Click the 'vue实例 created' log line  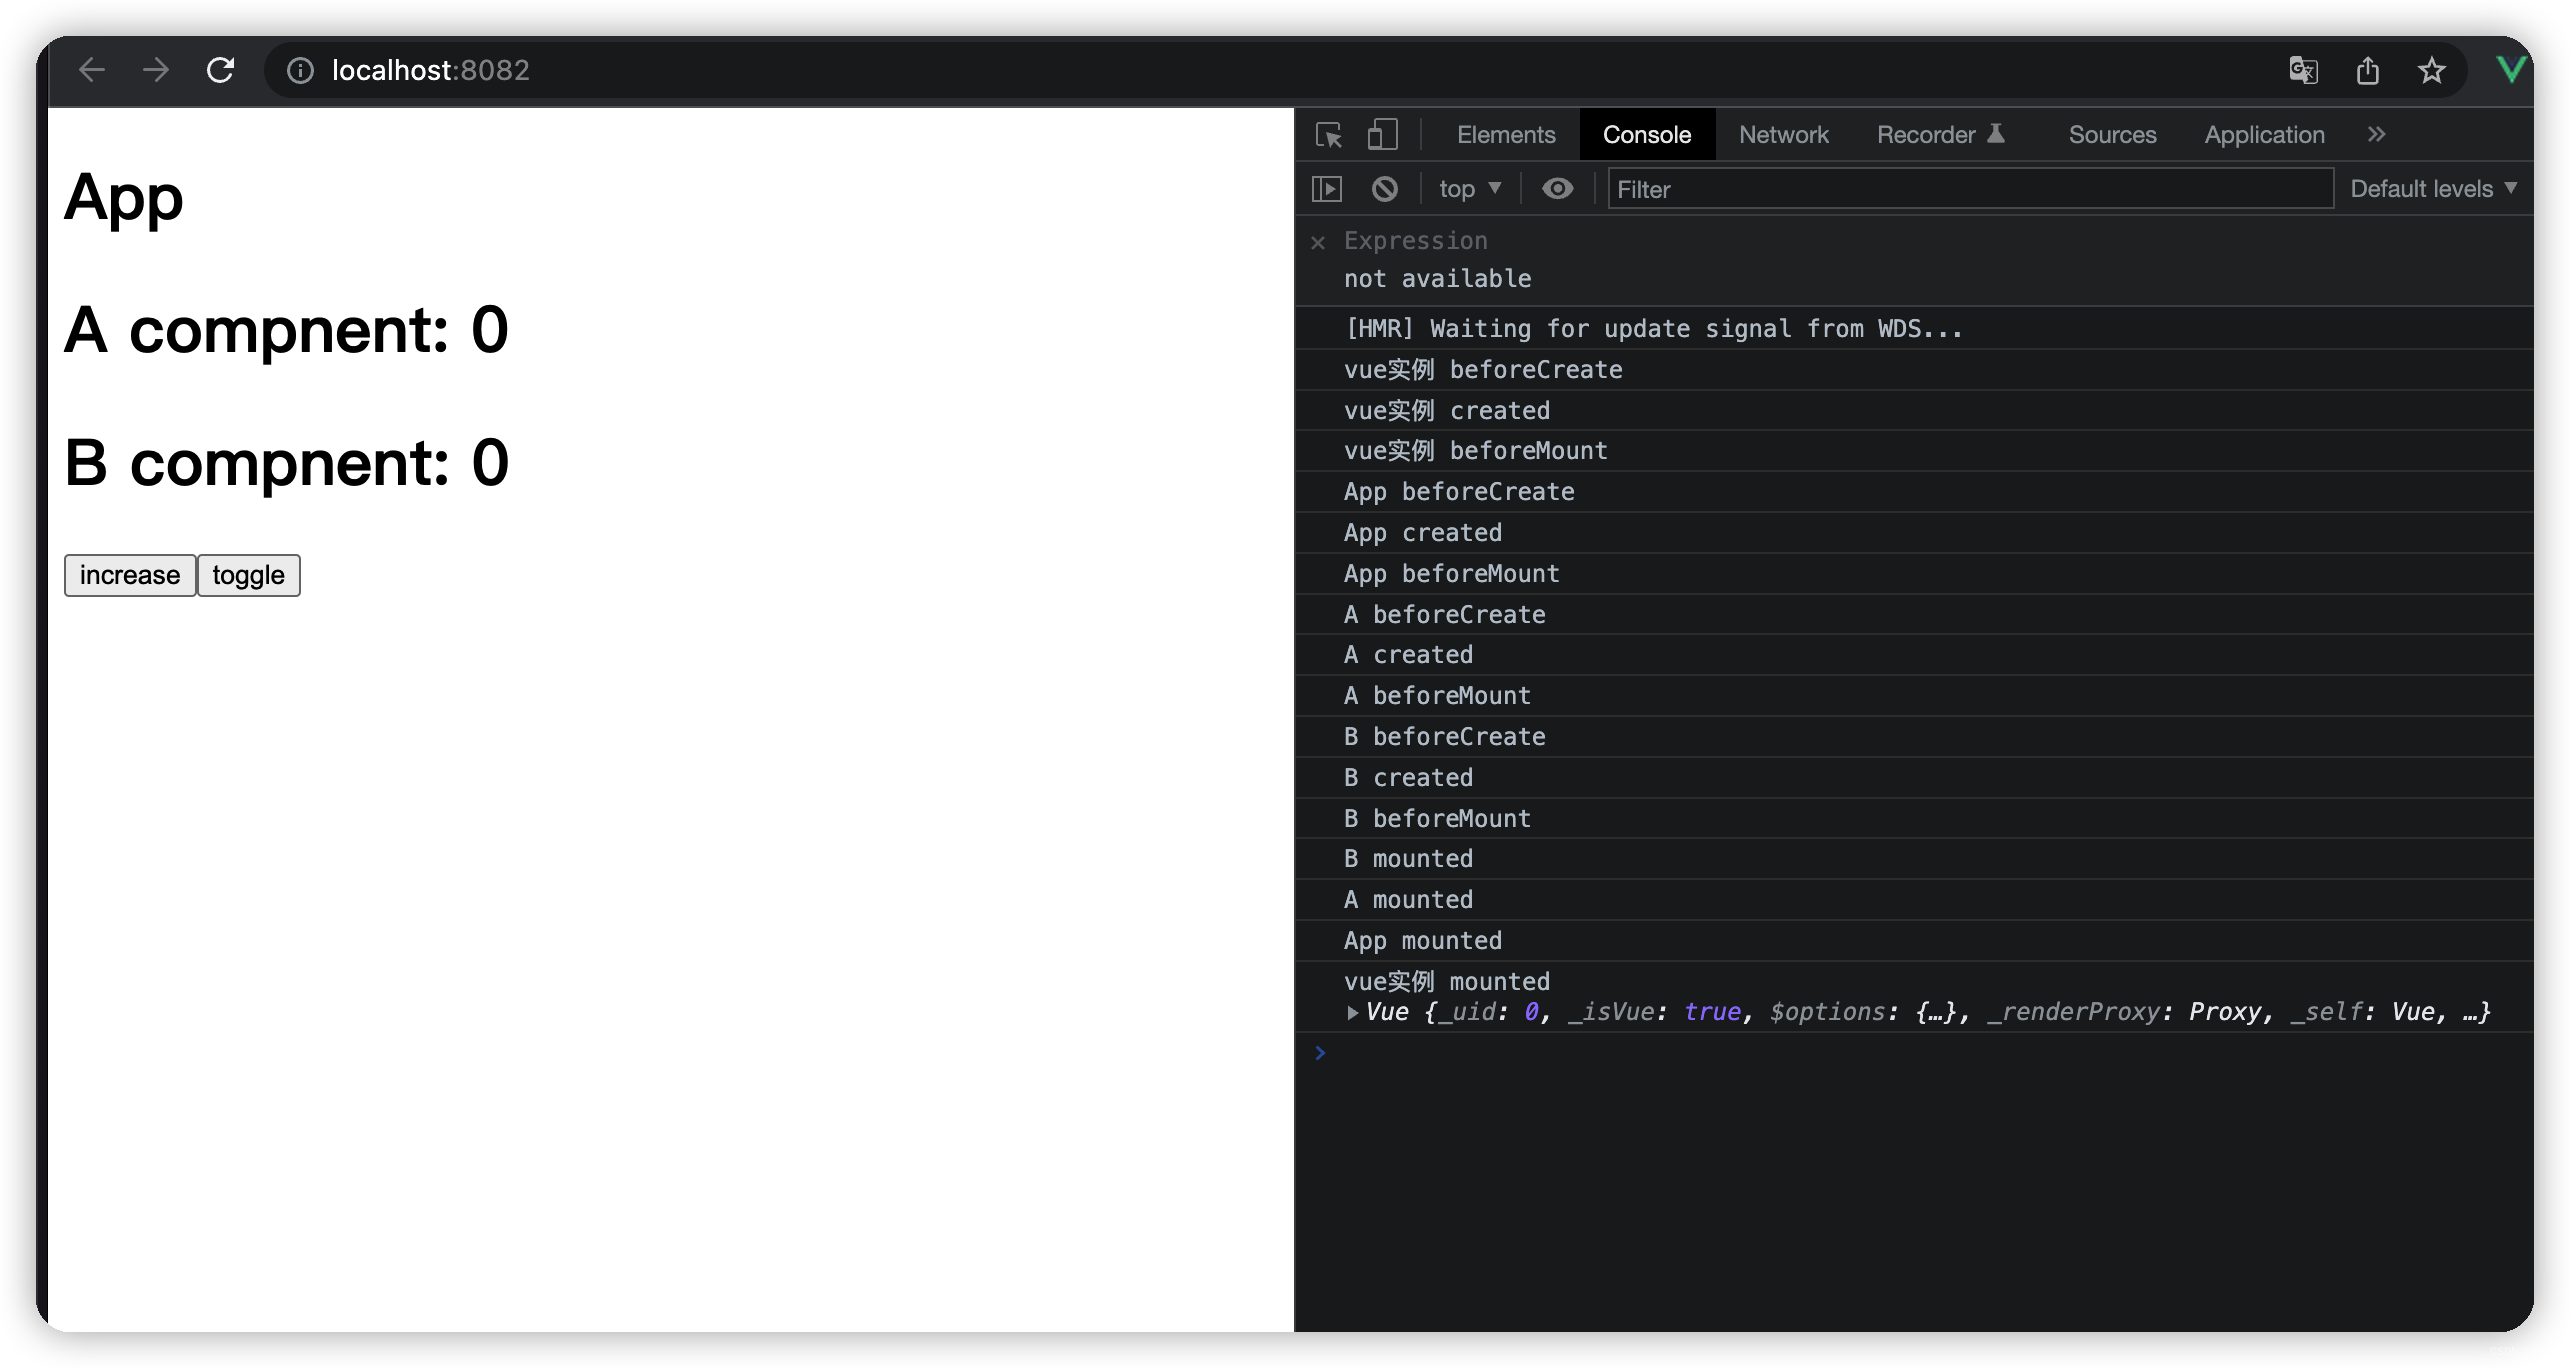[x=1914, y=411]
